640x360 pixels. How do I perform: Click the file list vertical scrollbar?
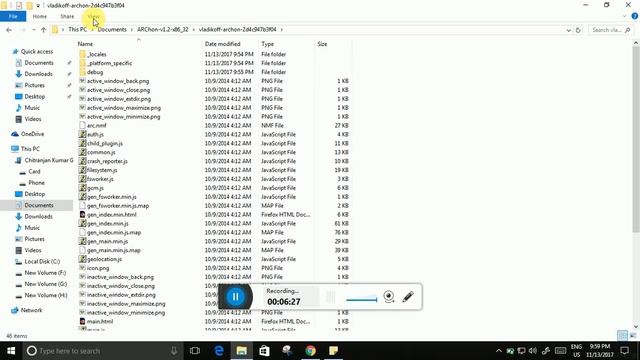(x=636, y=140)
